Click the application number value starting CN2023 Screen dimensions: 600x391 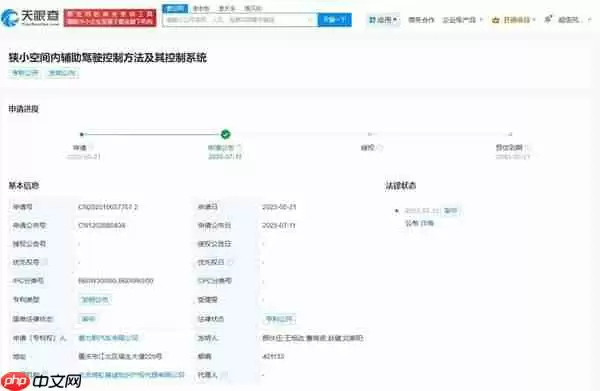pos(108,207)
